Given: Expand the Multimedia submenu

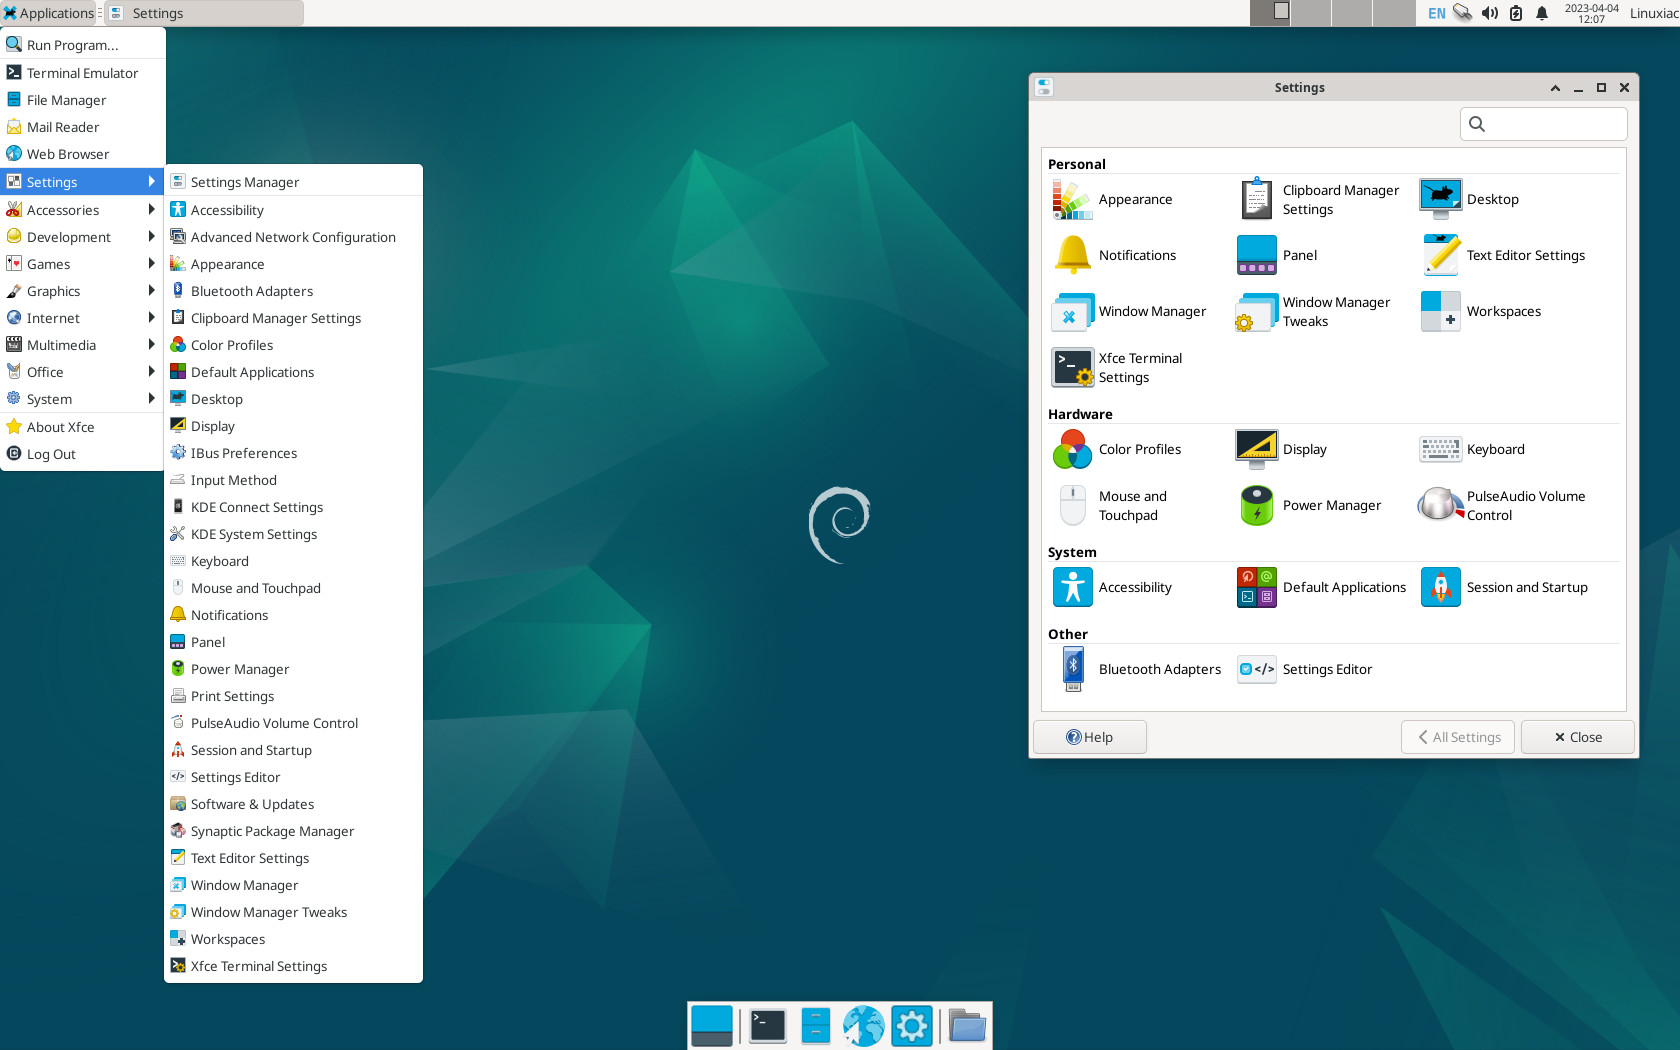Looking at the screenshot, I should click(x=82, y=345).
